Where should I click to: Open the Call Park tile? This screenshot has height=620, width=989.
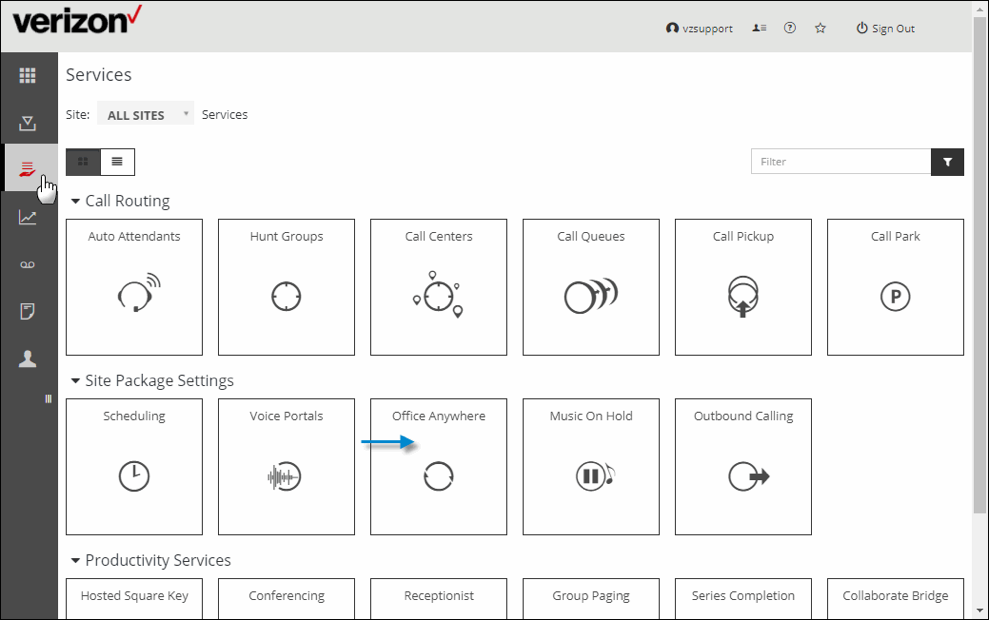895,287
